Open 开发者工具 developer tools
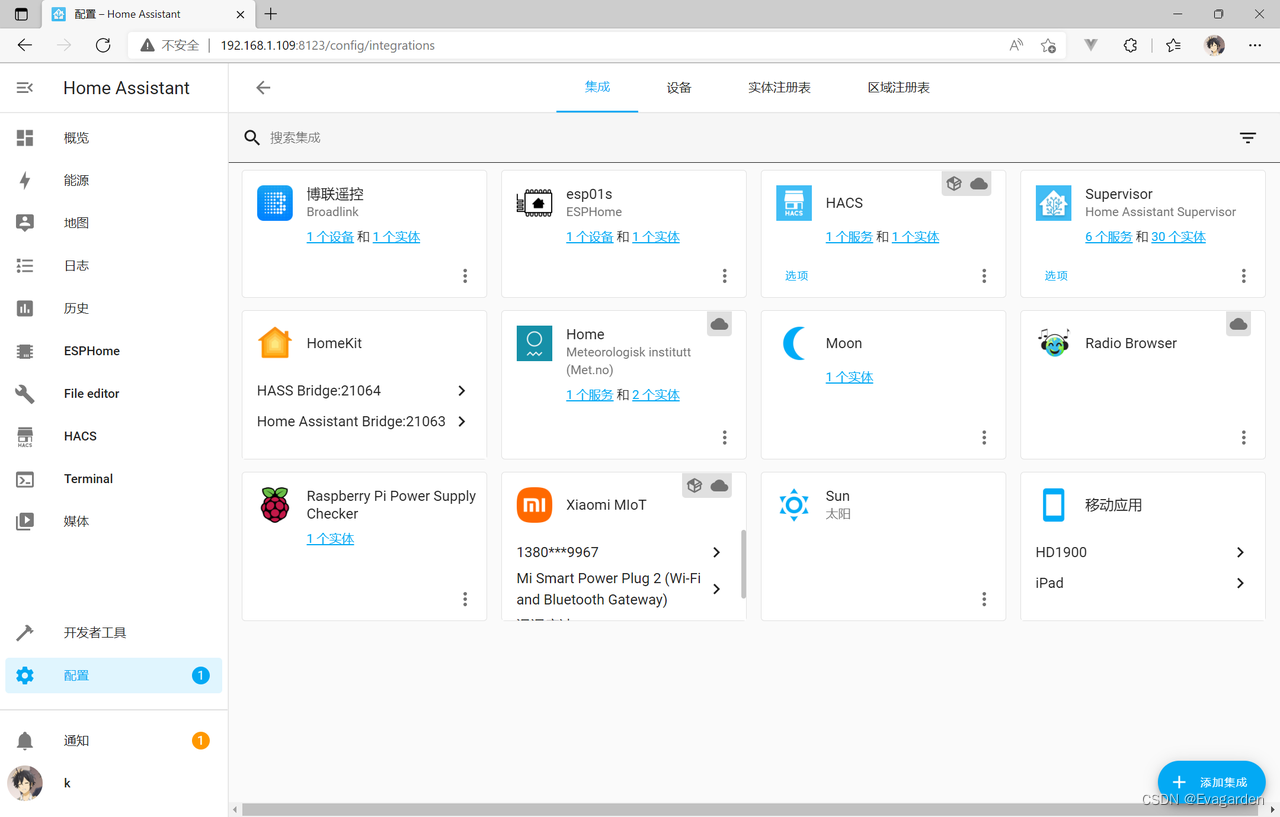The width and height of the screenshot is (1280, 817). [114, 633]
